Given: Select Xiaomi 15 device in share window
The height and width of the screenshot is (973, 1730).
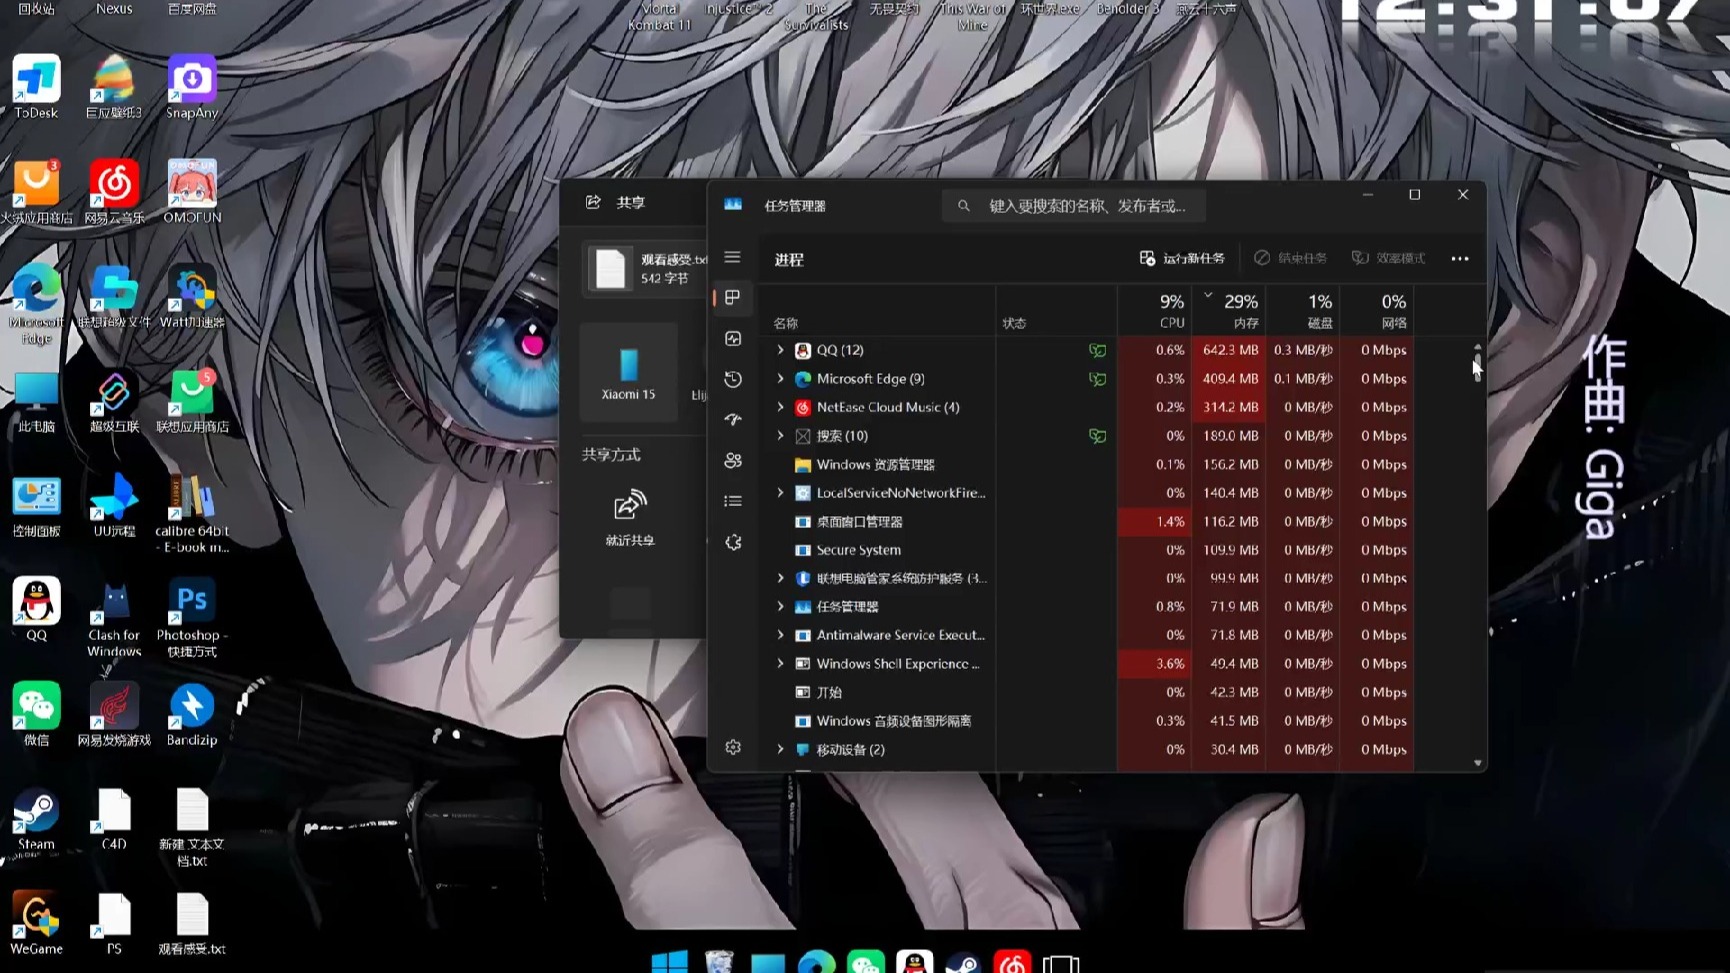Looking at the screenshot, I should [628, 373].
